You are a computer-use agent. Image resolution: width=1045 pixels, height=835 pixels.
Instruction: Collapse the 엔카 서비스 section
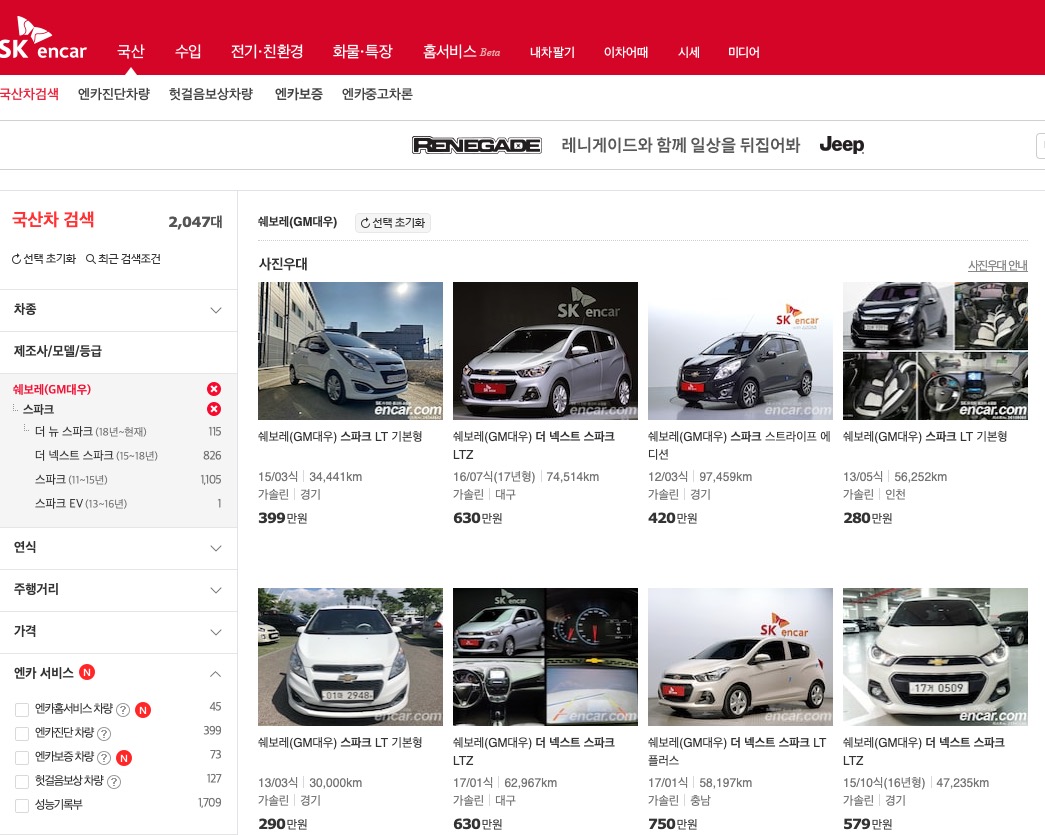215,674
